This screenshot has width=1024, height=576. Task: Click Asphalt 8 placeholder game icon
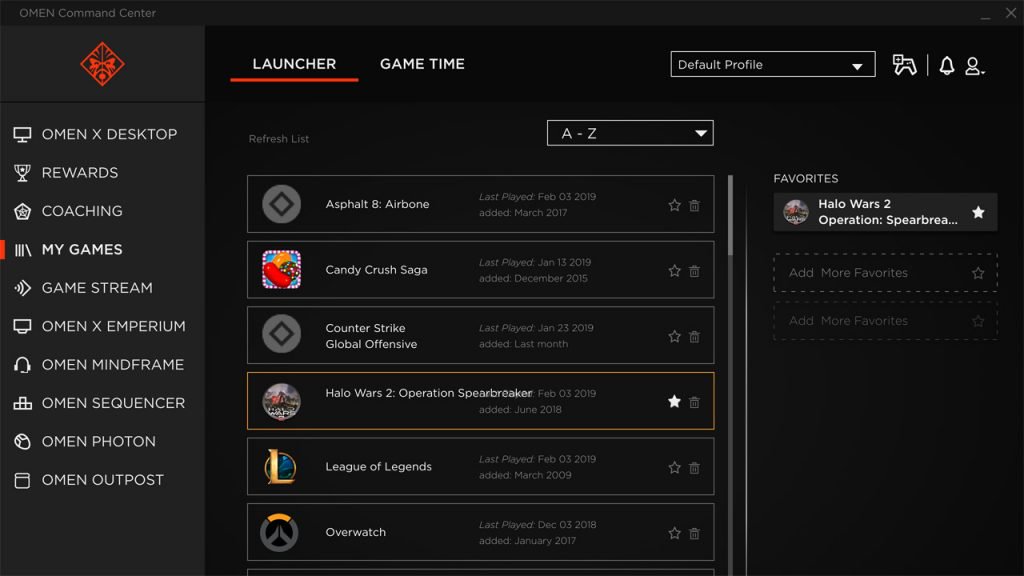(281, 204)
